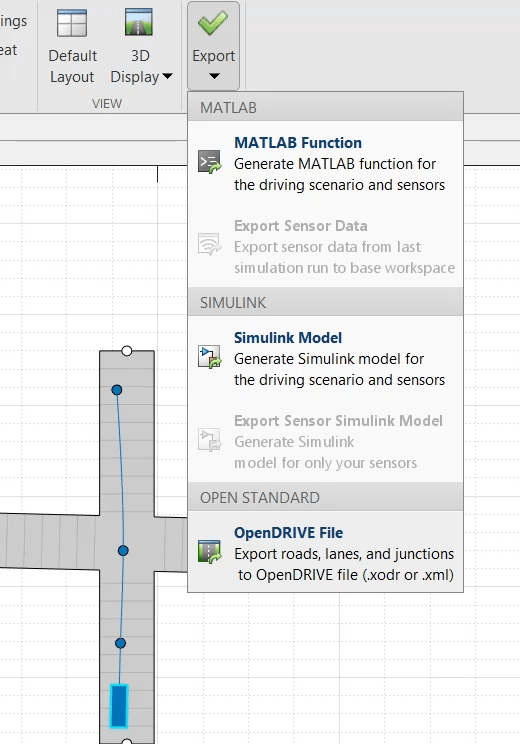The width and height of the screenshot is (520, 744).
Task: Open the 3D Display view icon
Action: click(x=139, y=22)
